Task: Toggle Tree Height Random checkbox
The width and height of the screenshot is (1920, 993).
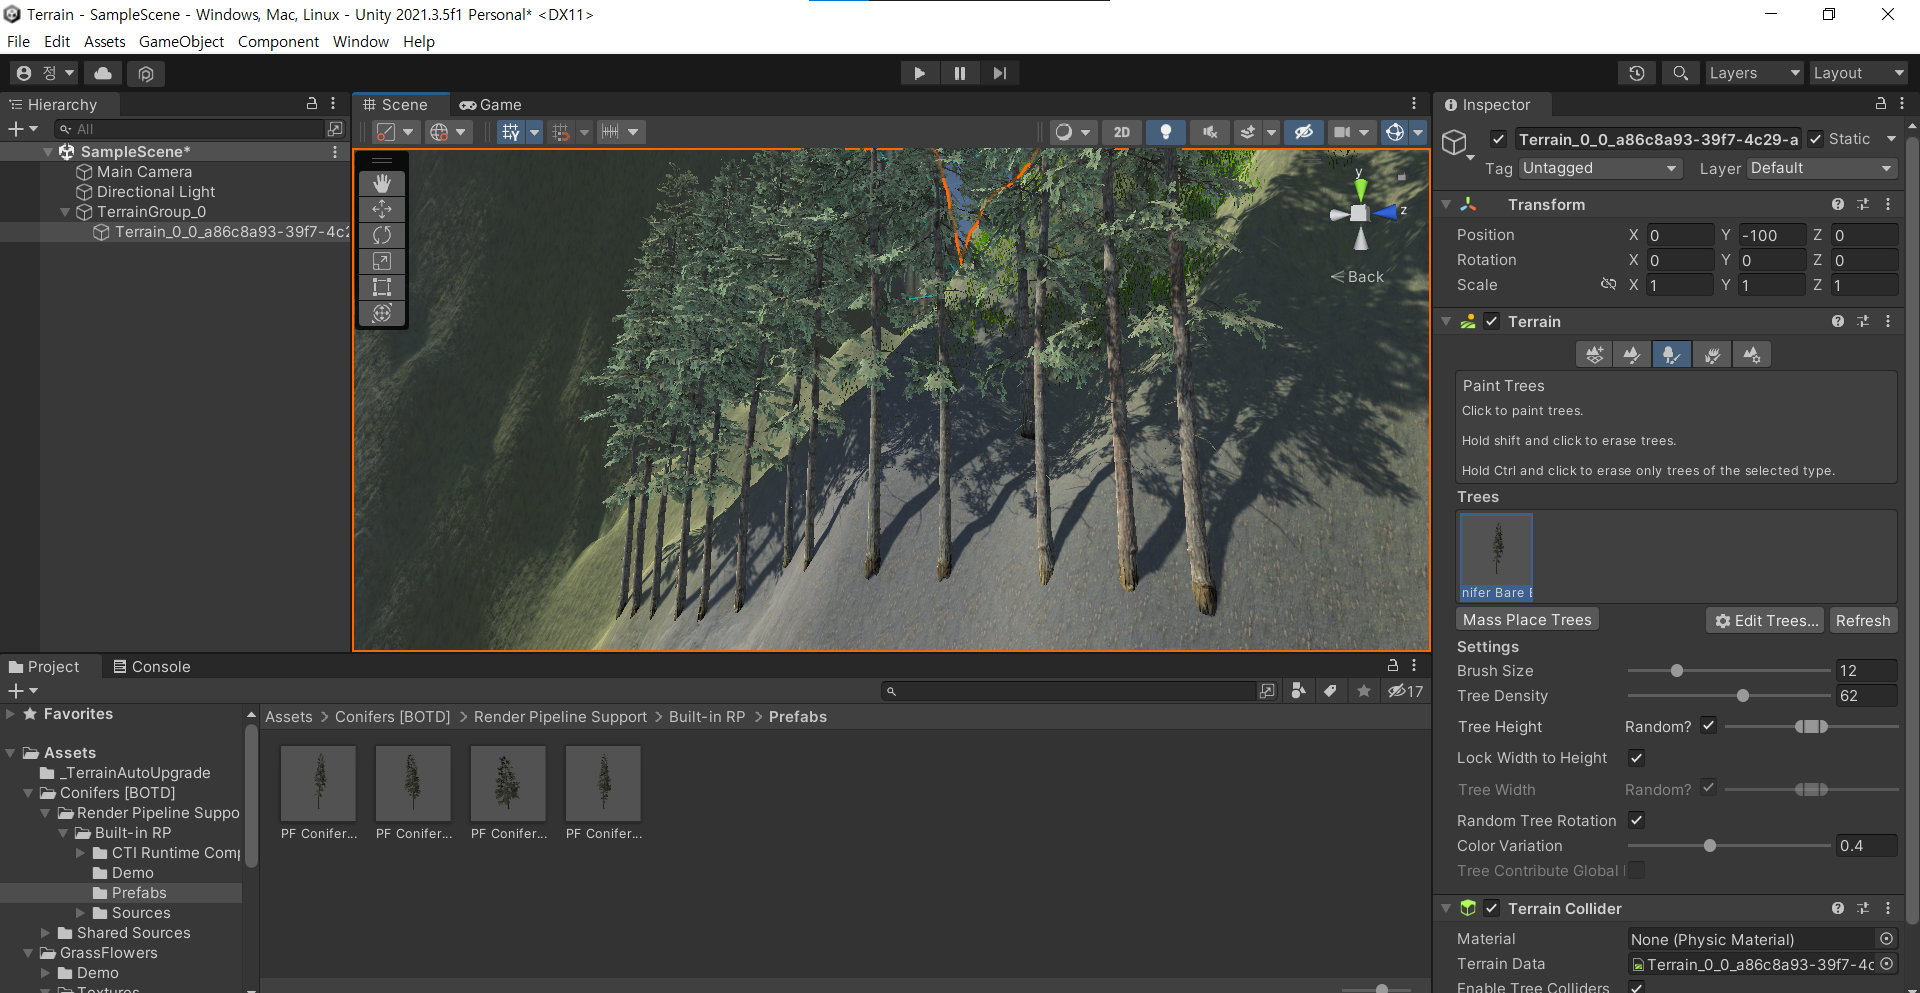Action: click(x=1708, y=726)
